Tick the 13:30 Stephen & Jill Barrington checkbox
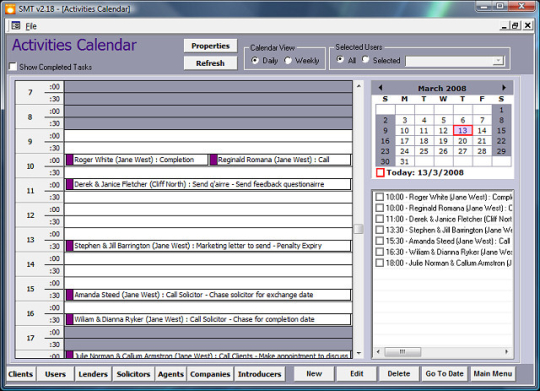This screenshot has height=391, width=540. pos(380,230)
